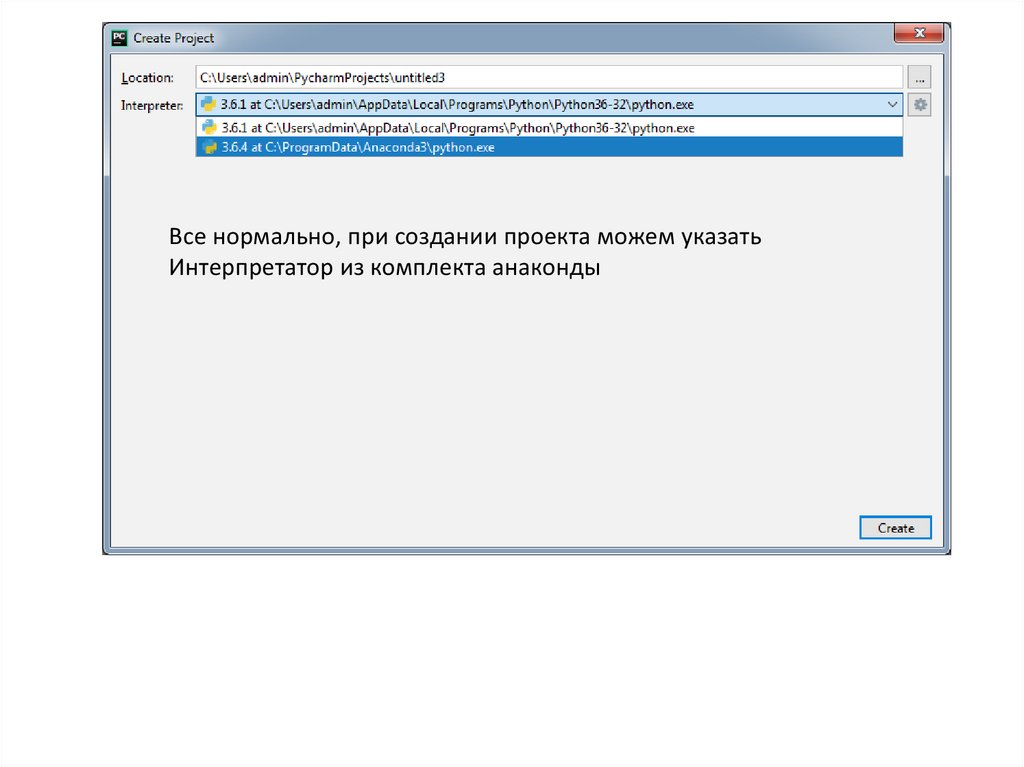
Task: Click the Python icon beside the 3.6.1 list entry
Action: pos(209,128)
